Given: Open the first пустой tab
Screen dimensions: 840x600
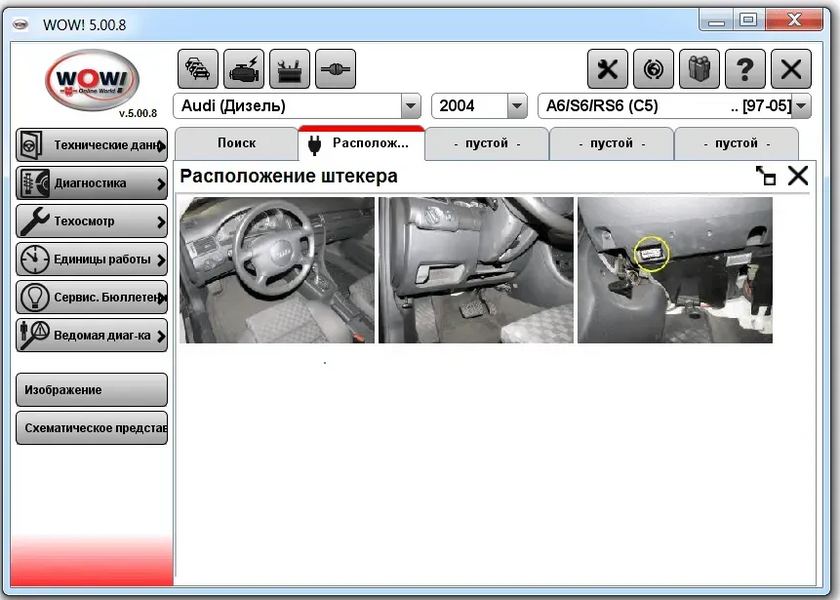Looking at the screenshot, I should point(487,144).
